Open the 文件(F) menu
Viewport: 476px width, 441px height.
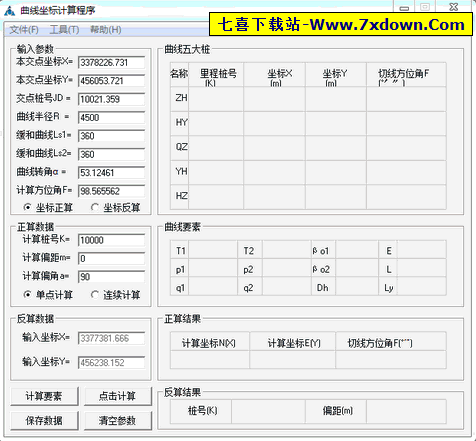pos(24,30)
